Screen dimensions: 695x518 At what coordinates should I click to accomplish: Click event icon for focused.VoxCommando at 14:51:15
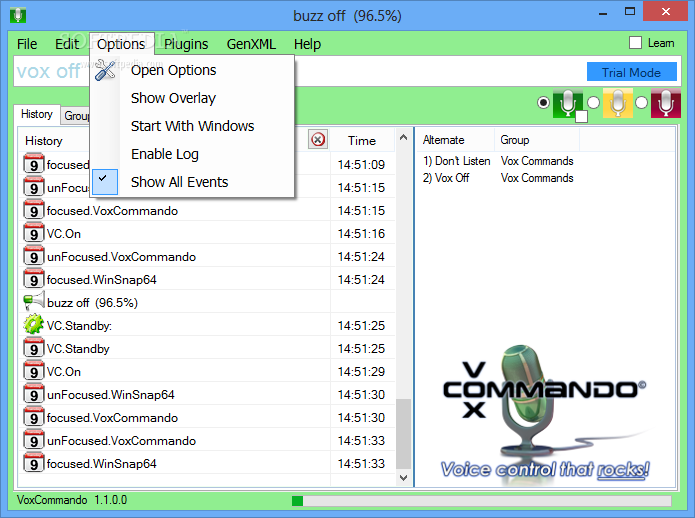[x=34, y=210]
